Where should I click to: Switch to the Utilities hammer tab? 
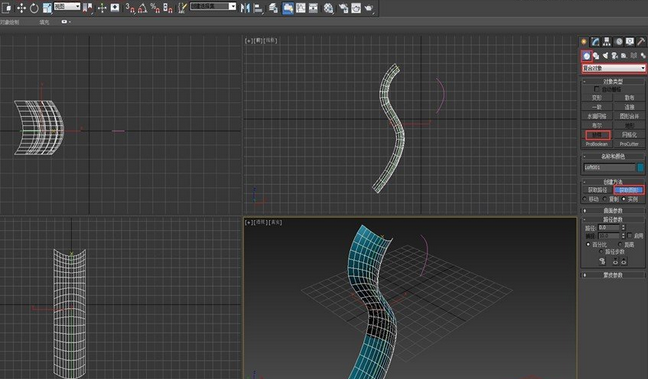(x=641, y=41)
